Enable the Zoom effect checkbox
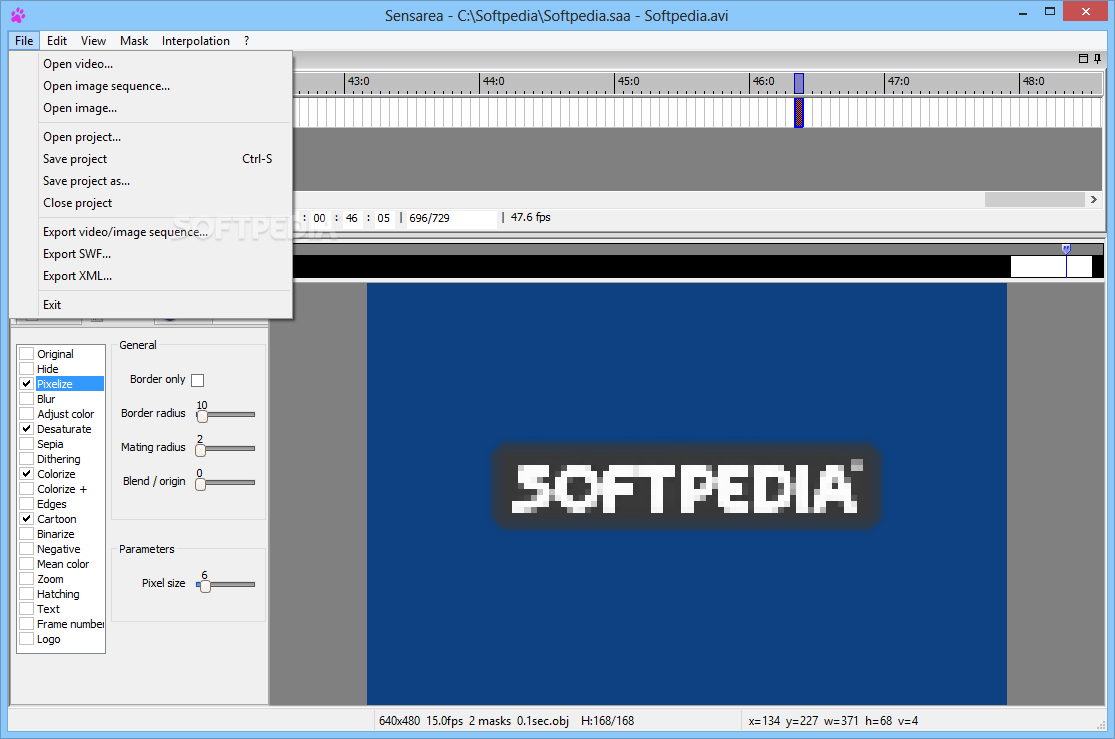The image size is (1115, 739). tap(26, 578)
